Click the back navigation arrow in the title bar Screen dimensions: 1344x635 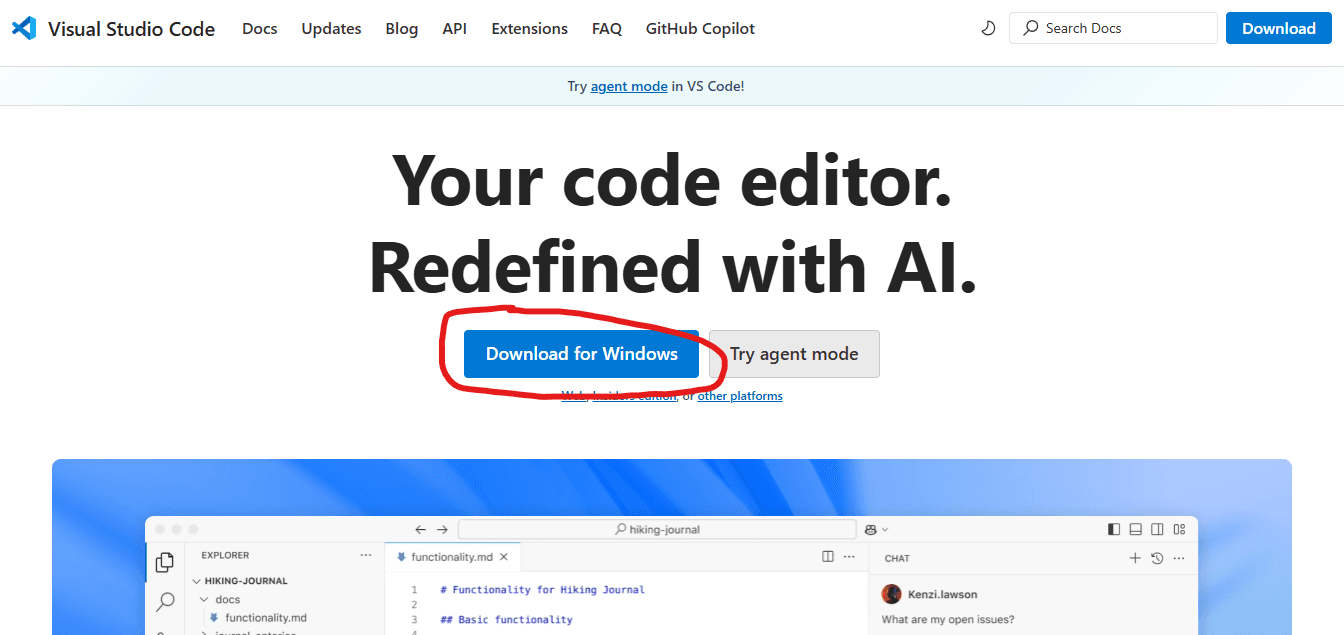[420, 529]
